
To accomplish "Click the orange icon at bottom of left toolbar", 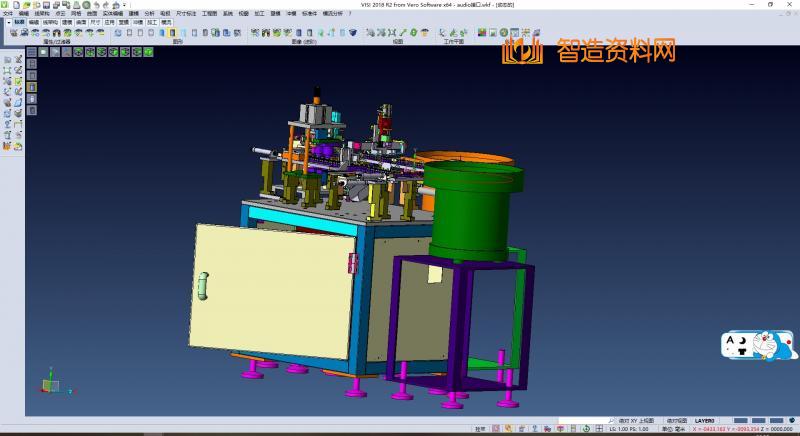I will pos(7,147).
